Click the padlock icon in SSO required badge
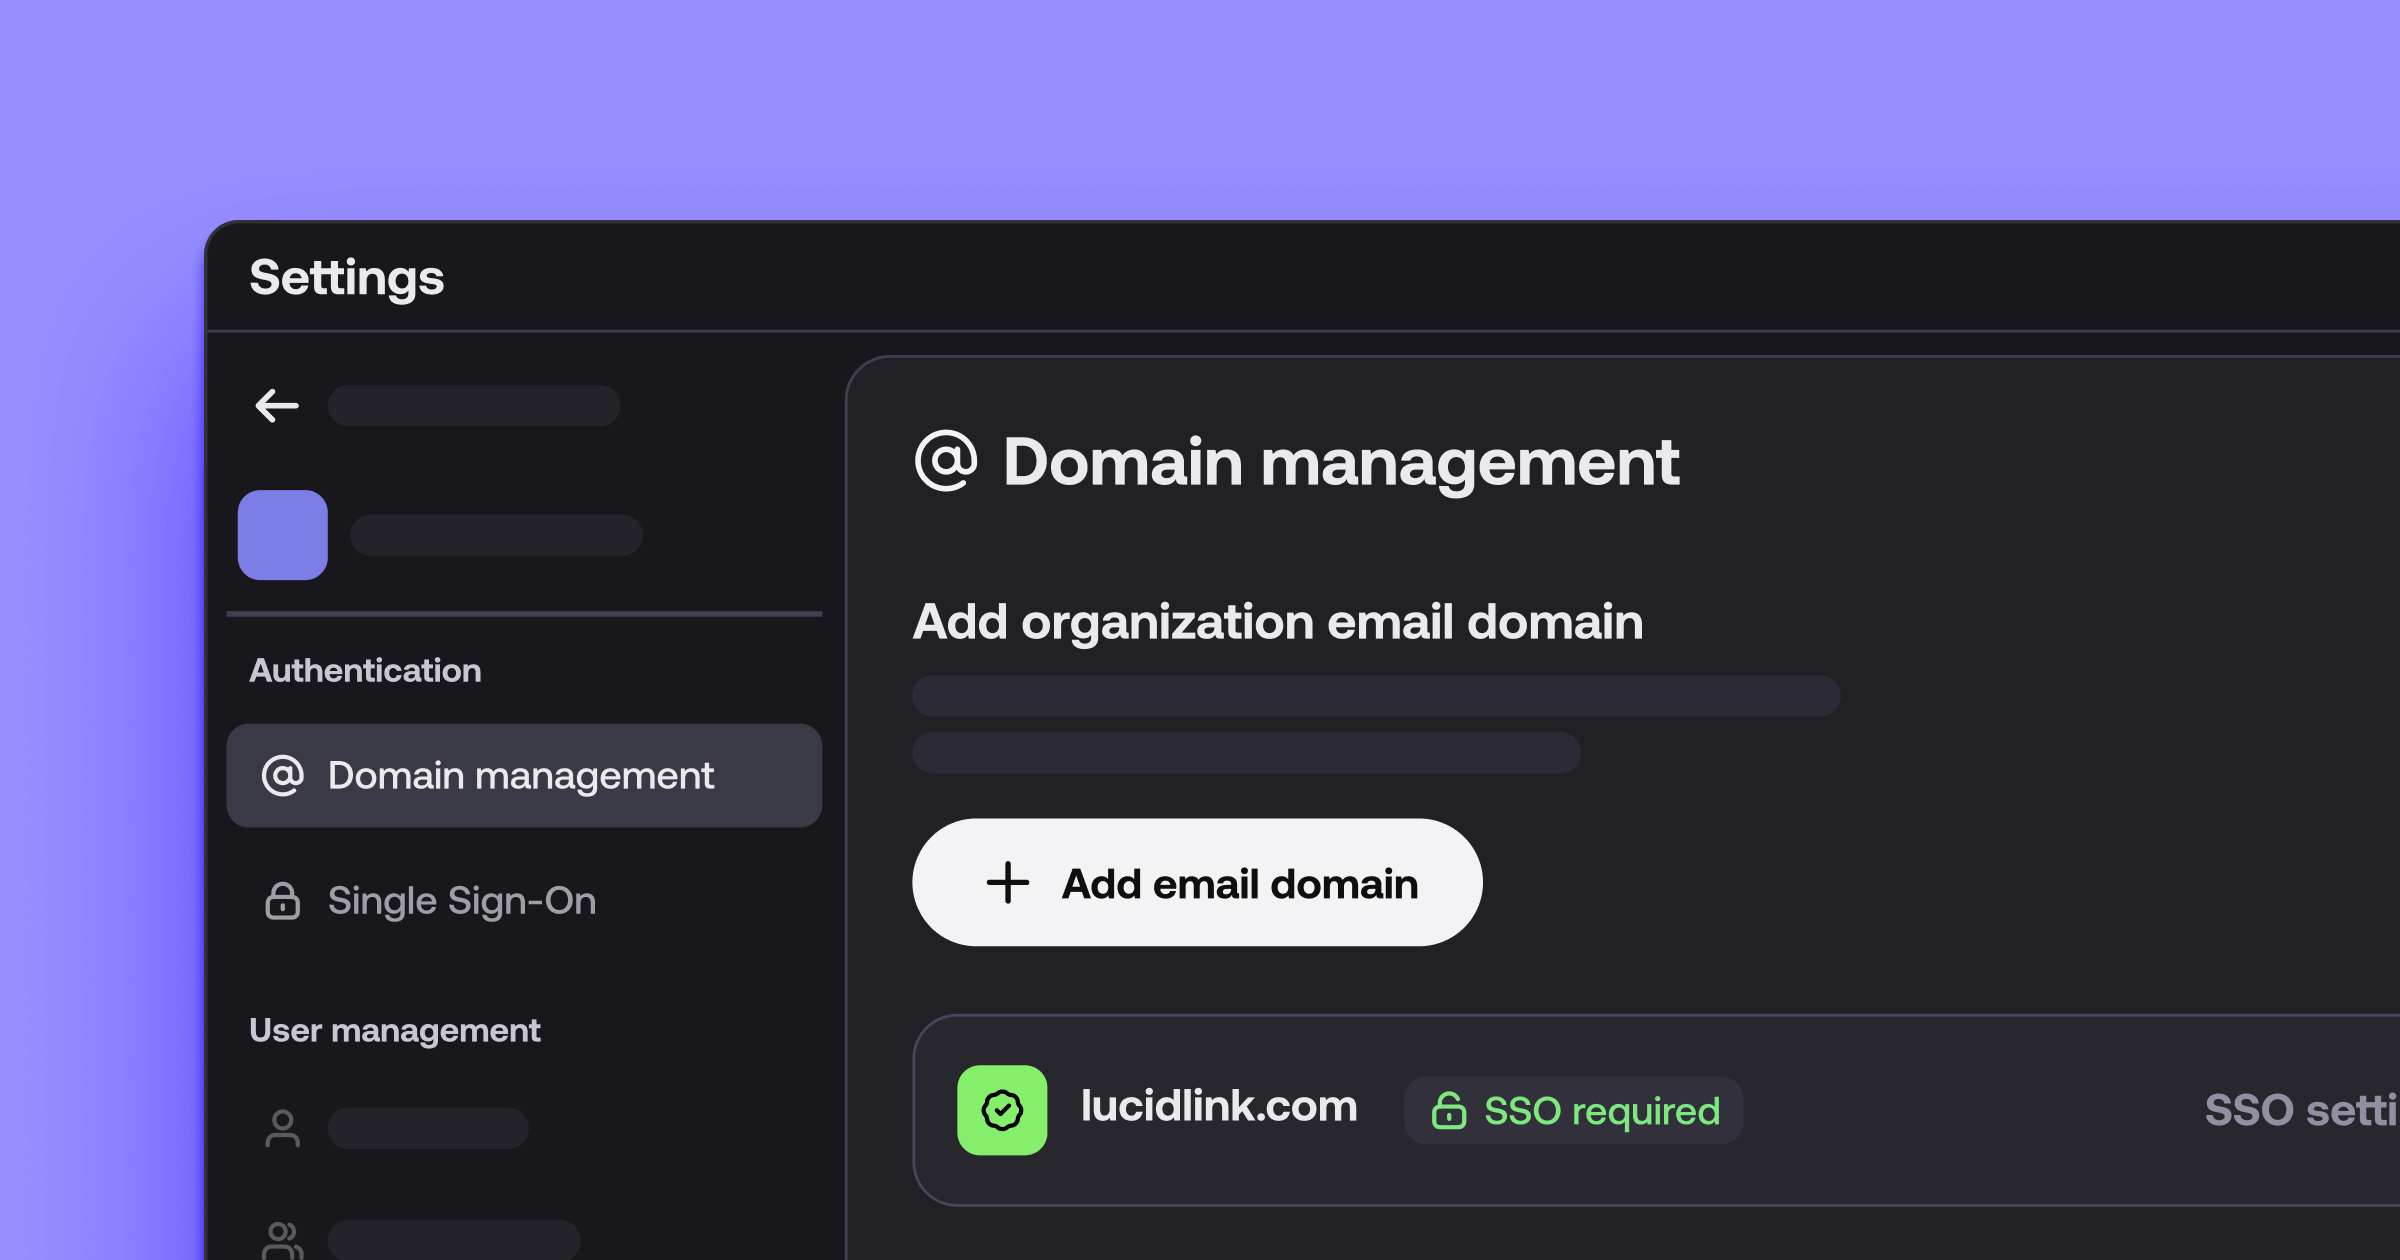2400x1260 pixels. [1448, 1111]
